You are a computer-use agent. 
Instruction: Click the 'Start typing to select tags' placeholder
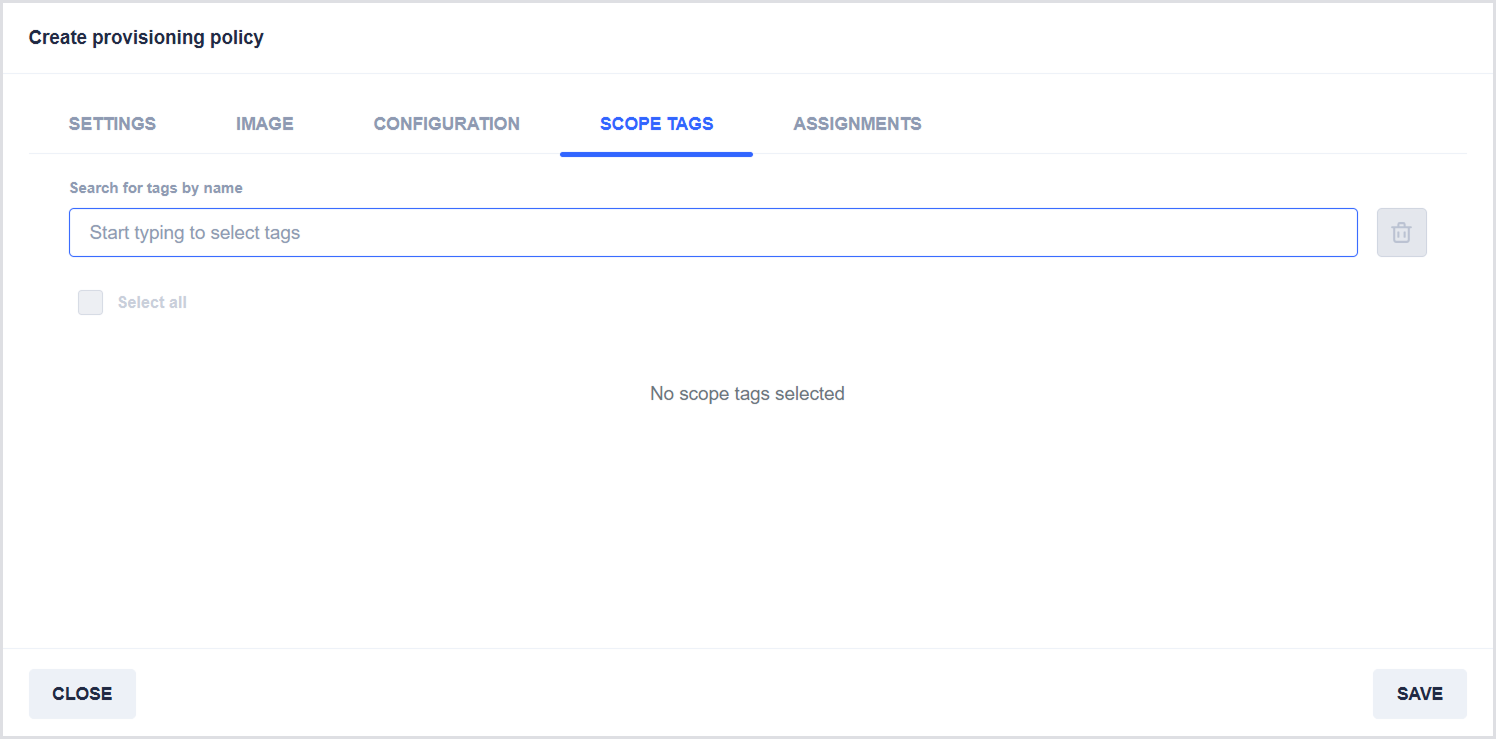(x=195, y=233)
